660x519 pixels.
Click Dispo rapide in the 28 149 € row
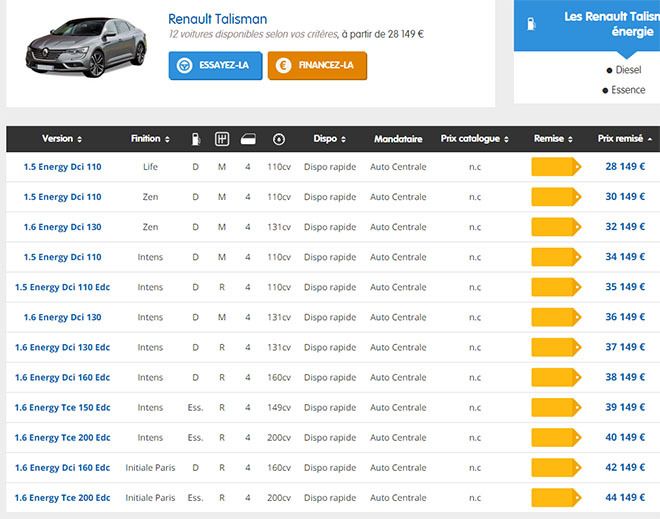[x=330, y=167]
